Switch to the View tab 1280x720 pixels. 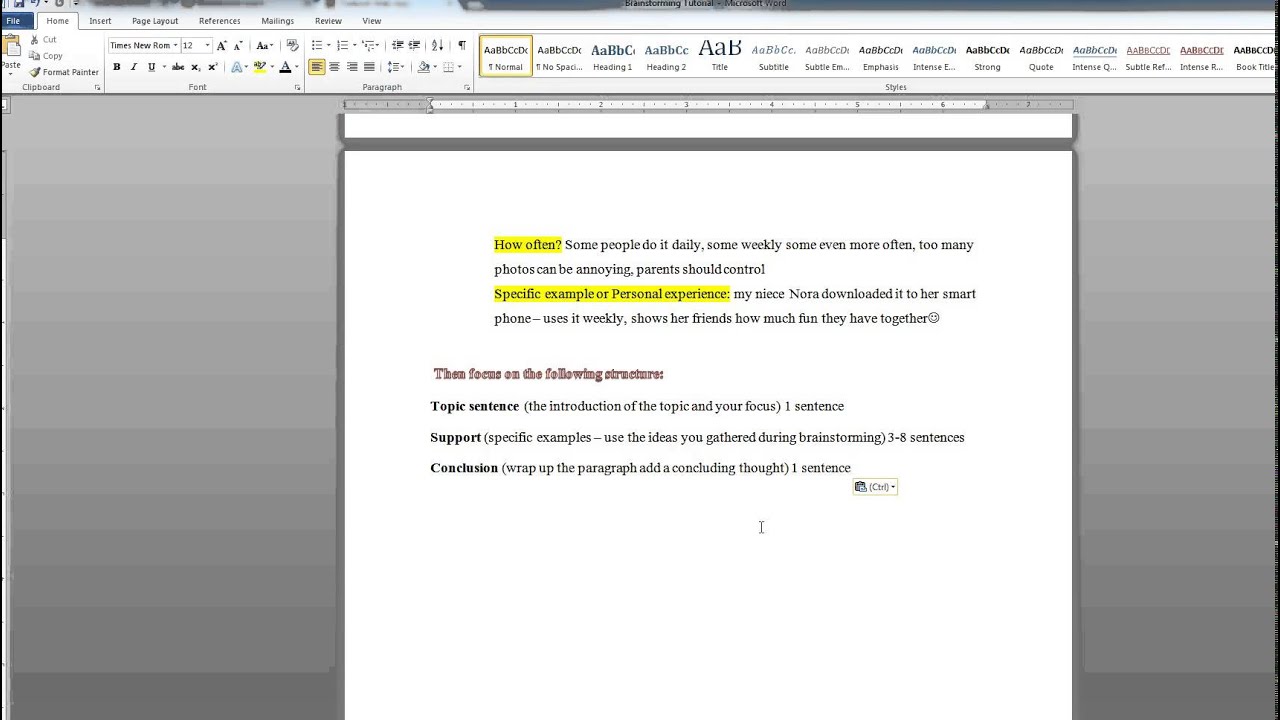371,21
